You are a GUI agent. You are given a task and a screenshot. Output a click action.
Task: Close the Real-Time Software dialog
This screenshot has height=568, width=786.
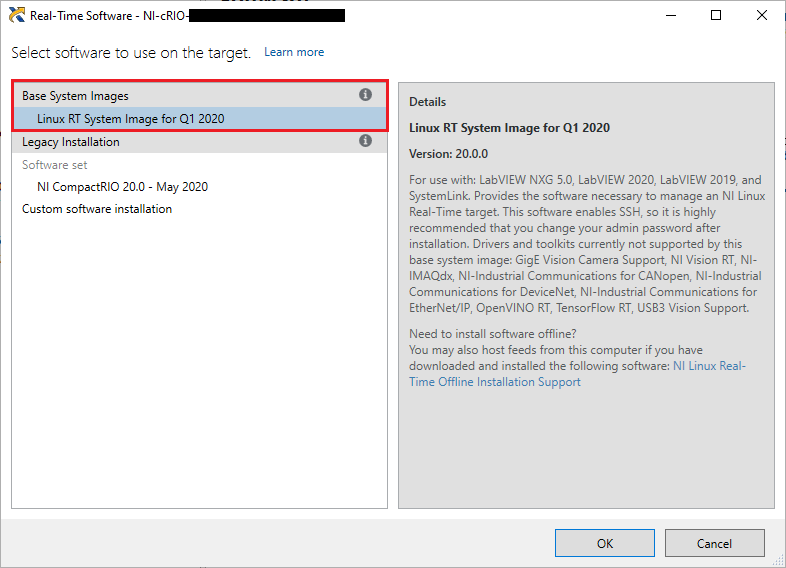761,16
